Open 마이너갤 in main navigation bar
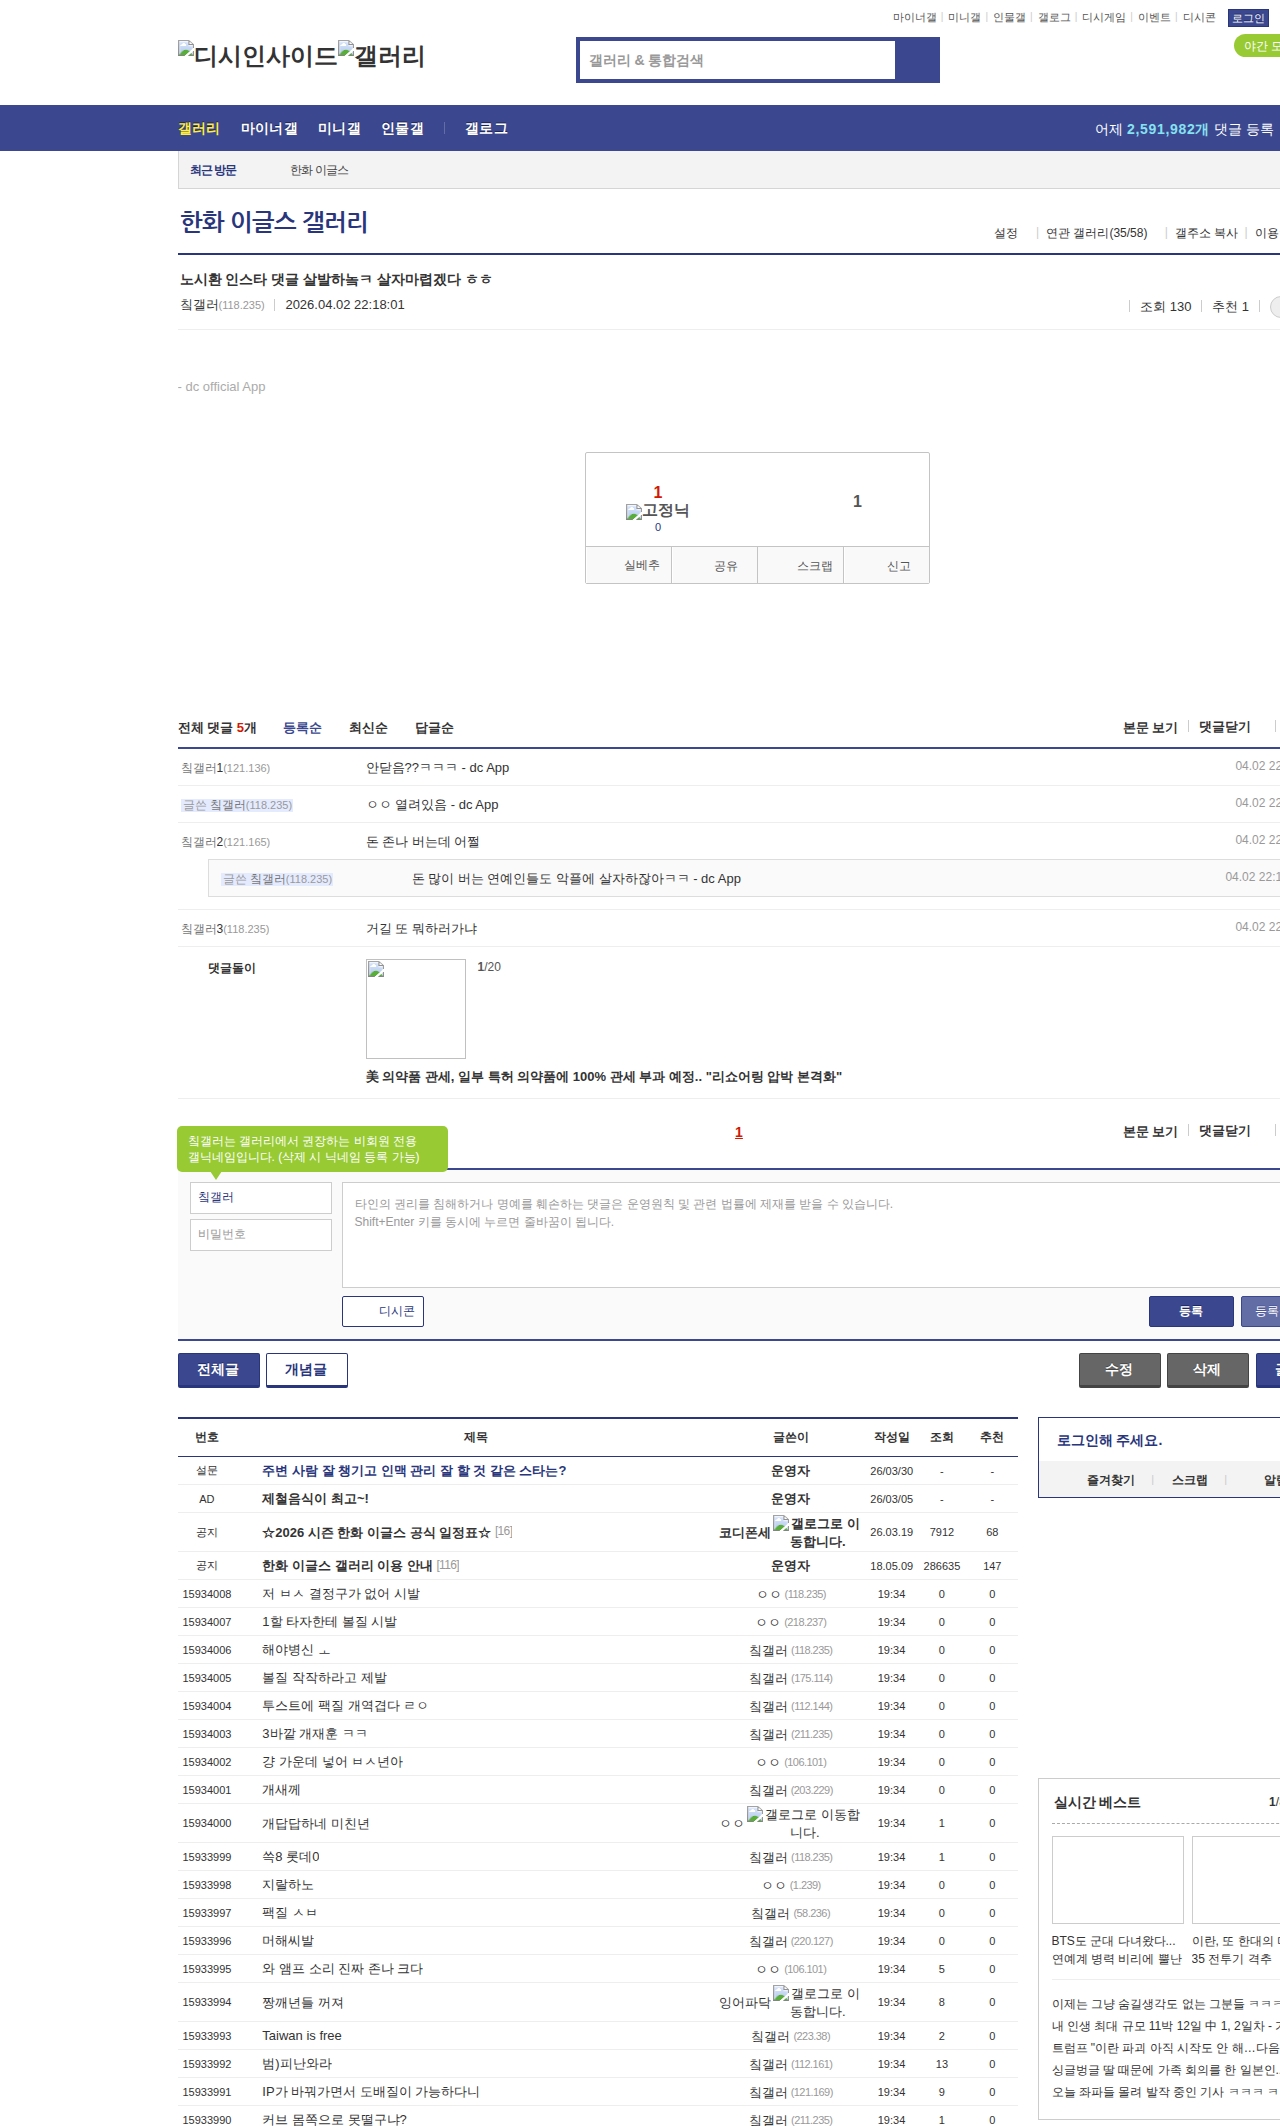 click(x=269, y=128)
